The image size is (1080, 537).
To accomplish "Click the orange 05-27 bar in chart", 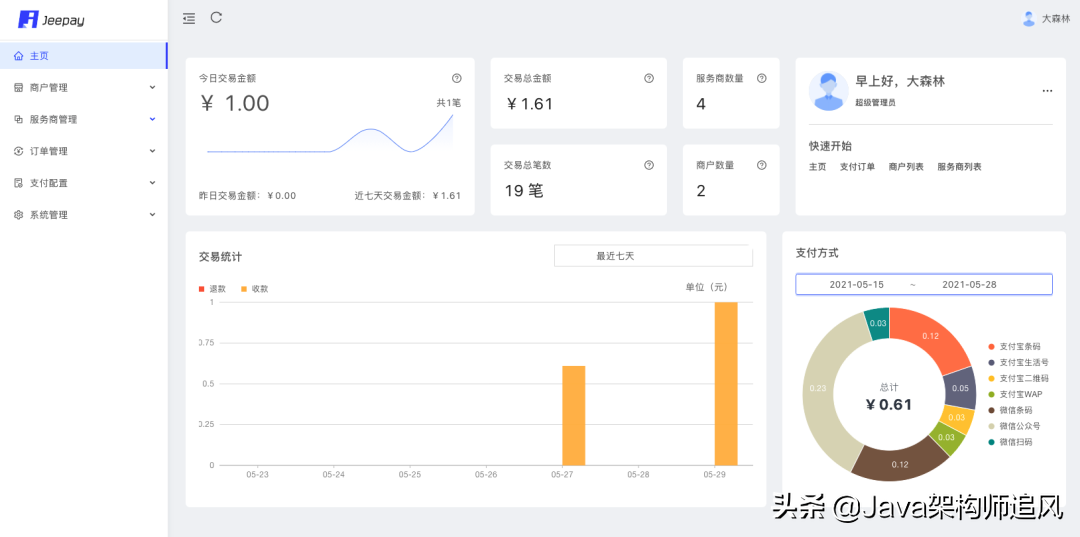I will [x=574, y=416].
